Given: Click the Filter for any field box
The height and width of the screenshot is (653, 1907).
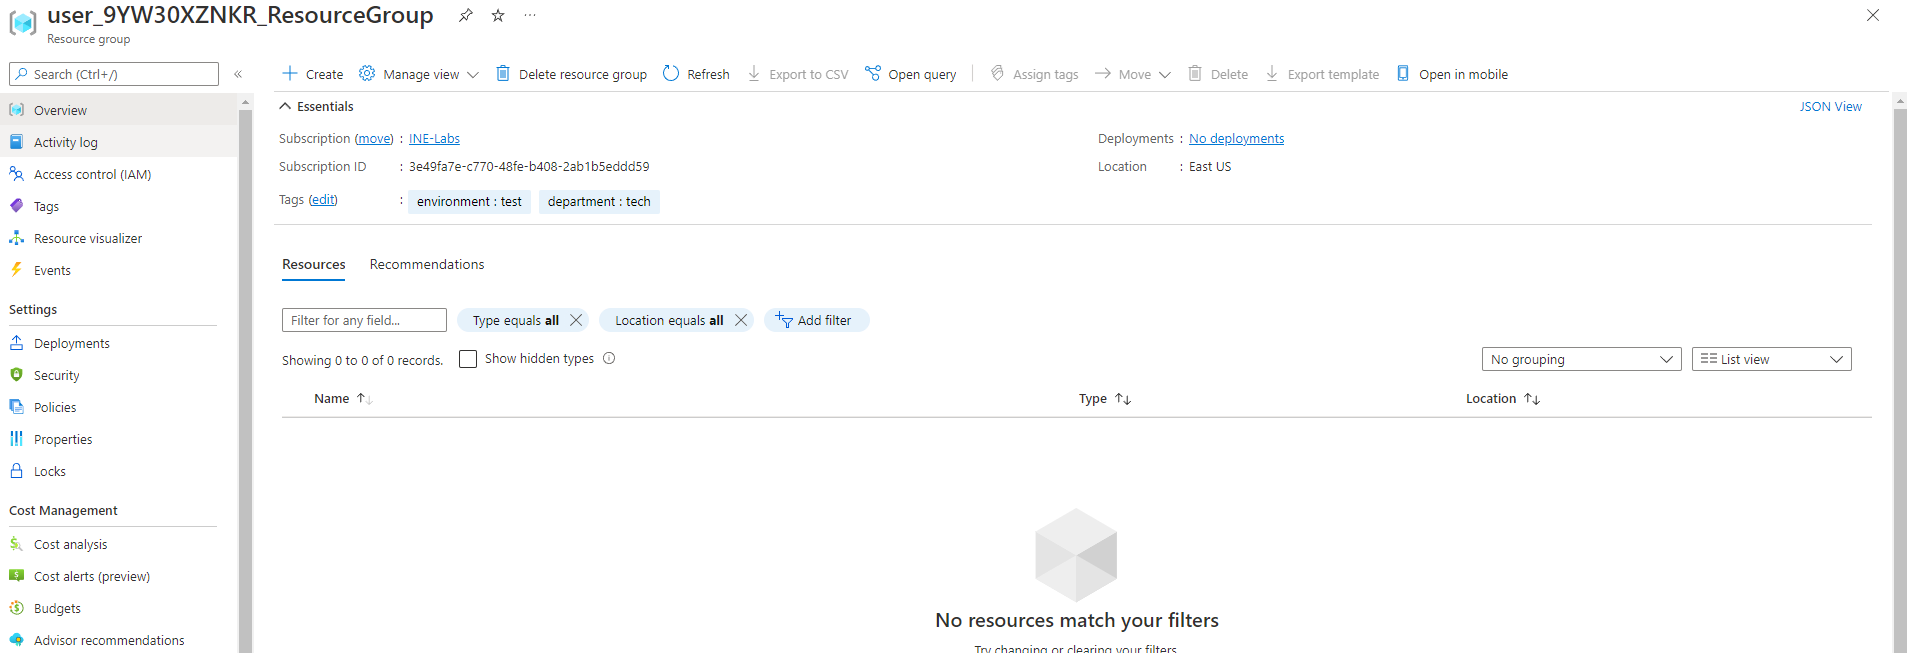Looking at the screenshot, I should 364,320.
